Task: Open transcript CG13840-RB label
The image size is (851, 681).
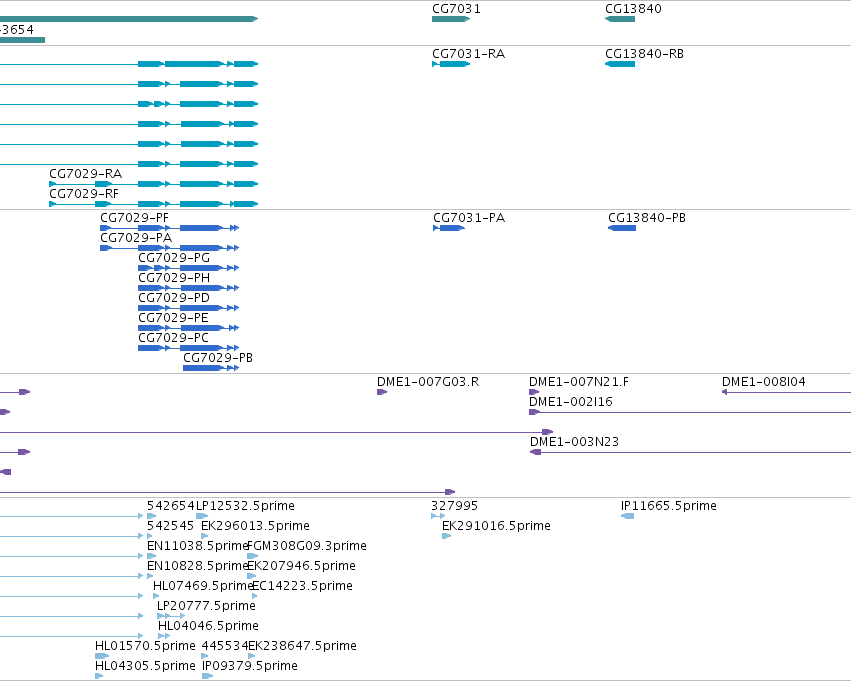Action: tap(644, 54)
